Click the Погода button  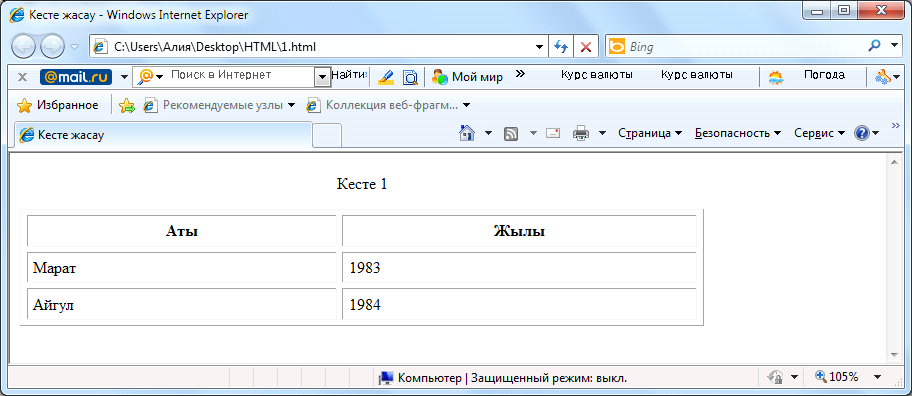coord(824,75)
